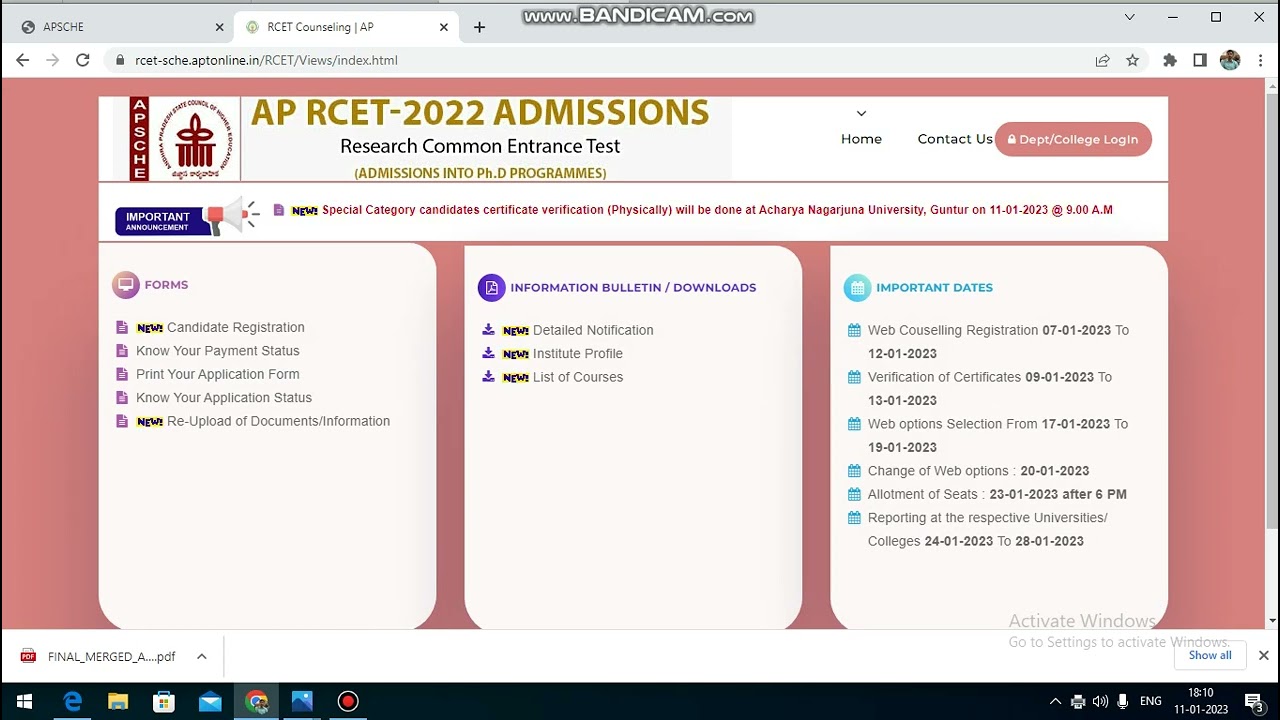Image resolution: width=1280 pixels, height=720 pixels.
Task: Open the Contact Us menu item
Action: pyautogui.click(x=955, y=139)
